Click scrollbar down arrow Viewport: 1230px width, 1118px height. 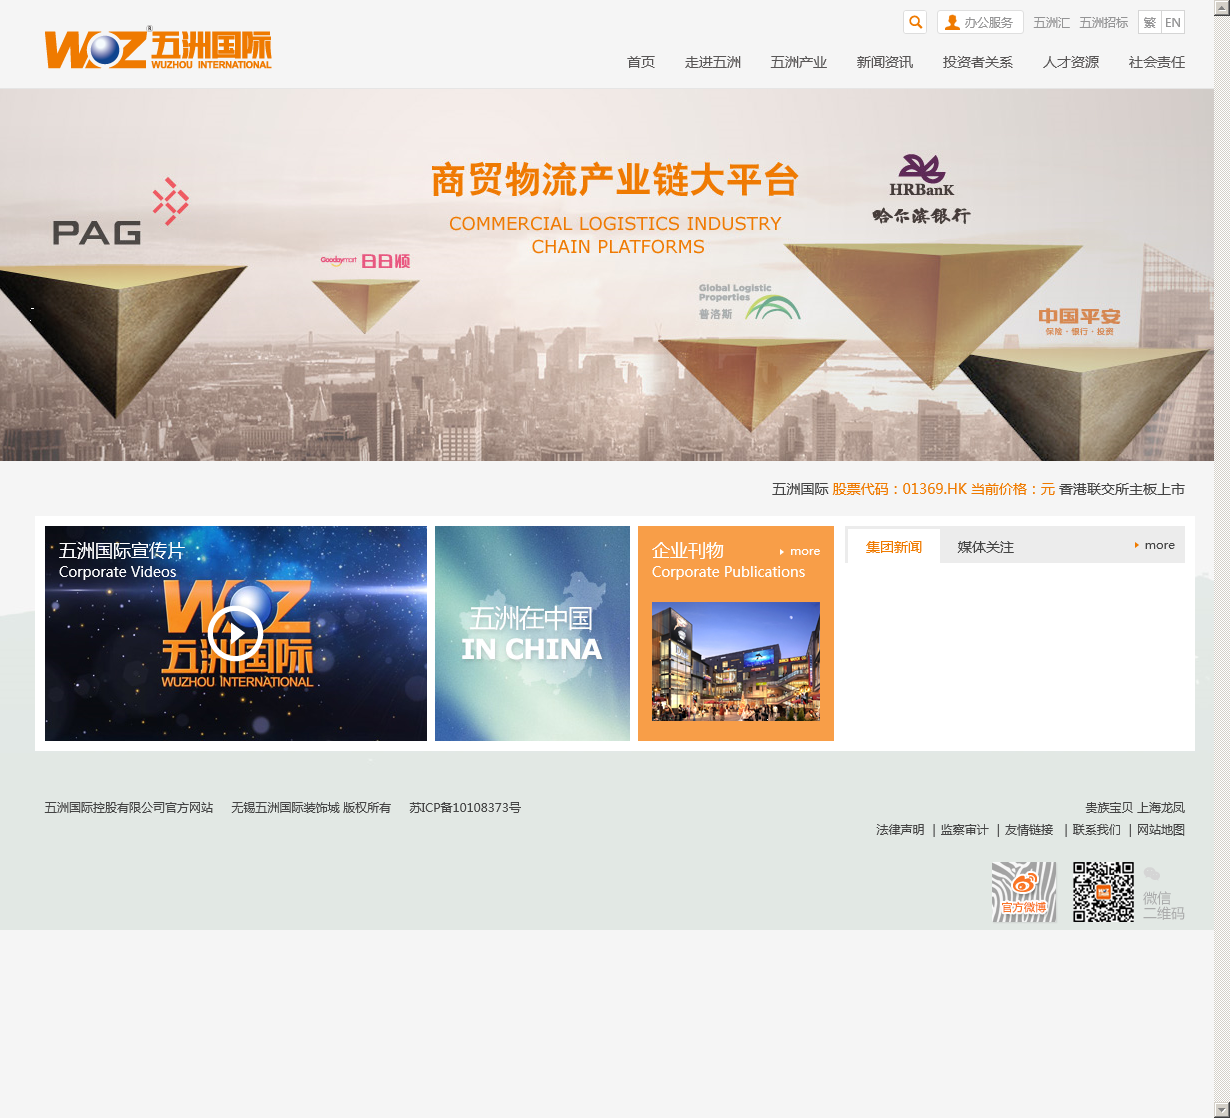coord(1222,1110)
